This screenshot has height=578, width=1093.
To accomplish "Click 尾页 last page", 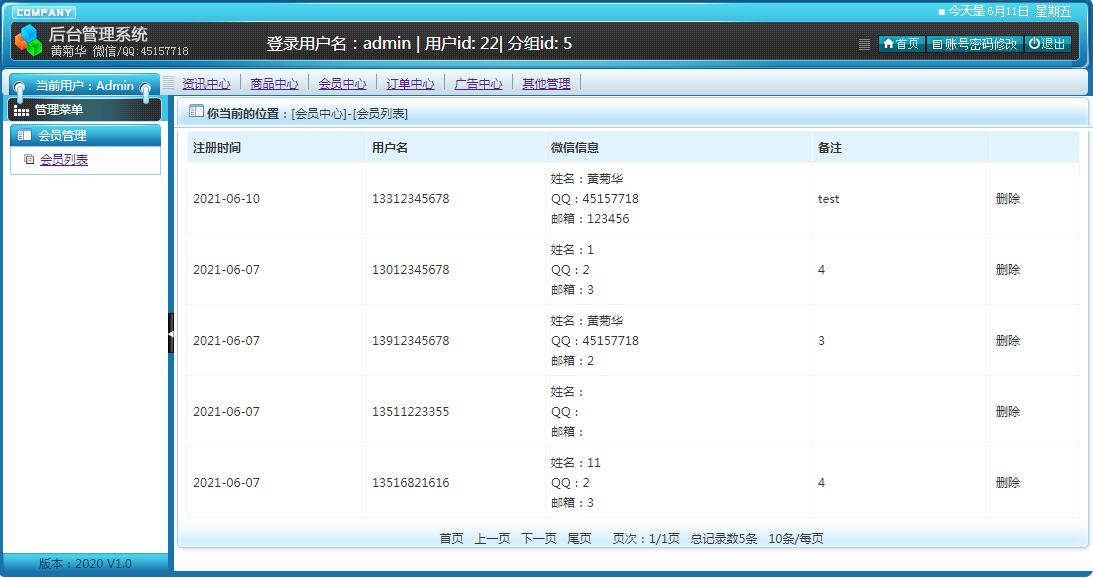I will click(579, 539).
